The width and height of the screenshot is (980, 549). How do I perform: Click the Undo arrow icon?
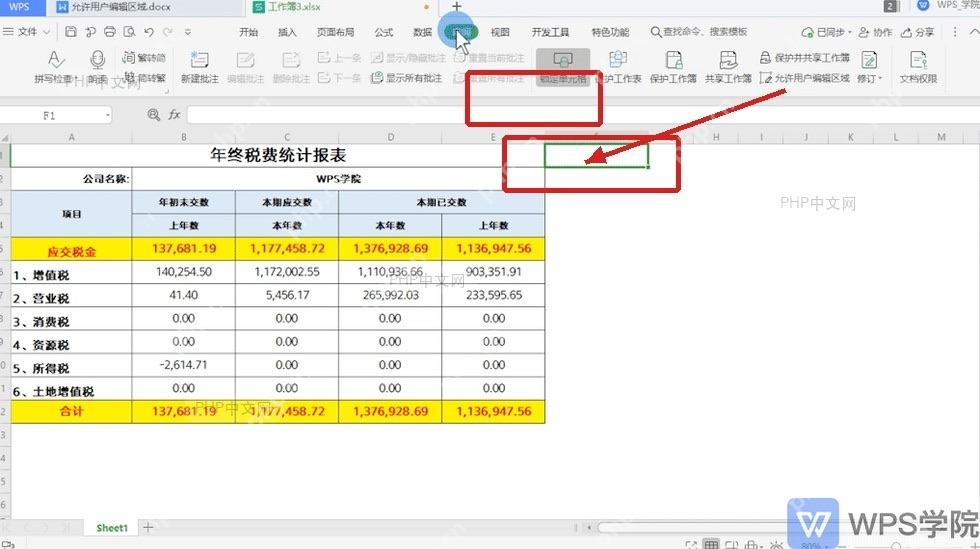149,32
